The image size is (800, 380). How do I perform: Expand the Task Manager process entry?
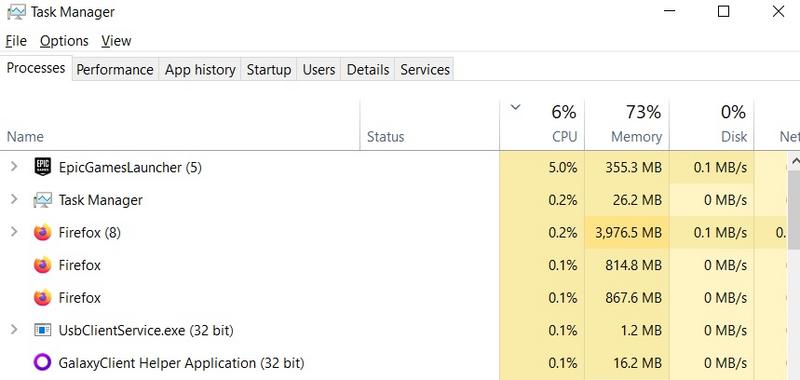(x=14, y=199)
